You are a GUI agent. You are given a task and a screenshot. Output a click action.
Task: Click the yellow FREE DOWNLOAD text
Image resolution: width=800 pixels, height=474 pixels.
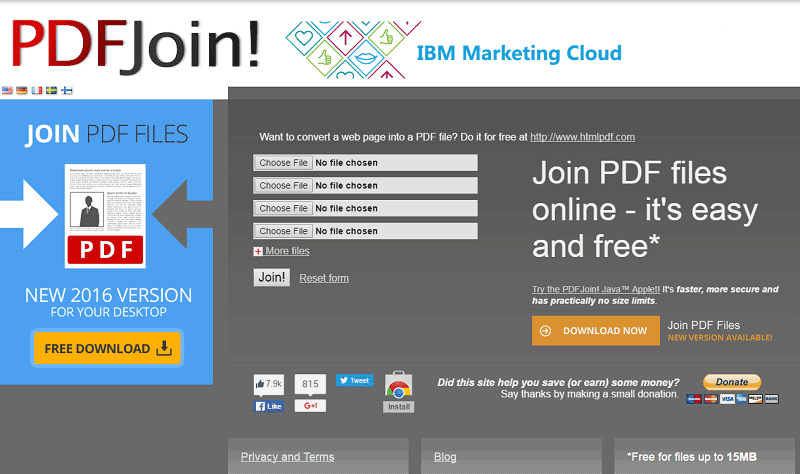pos(97,348)
